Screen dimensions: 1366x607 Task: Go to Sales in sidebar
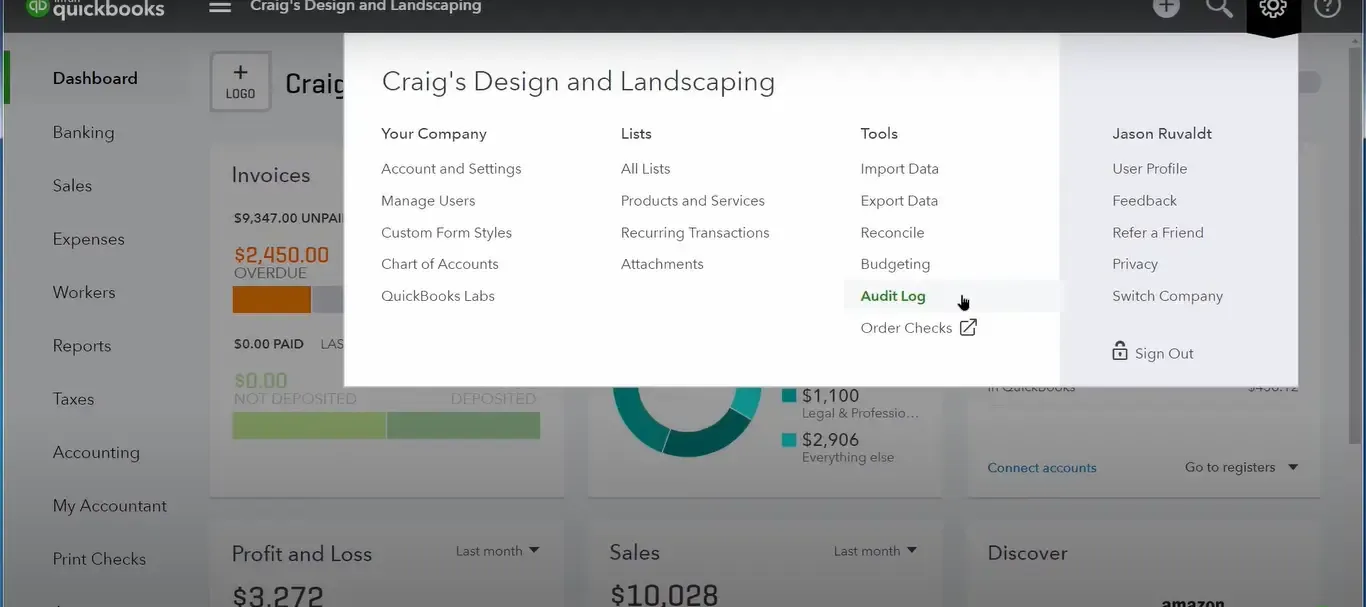click(72, 186)
